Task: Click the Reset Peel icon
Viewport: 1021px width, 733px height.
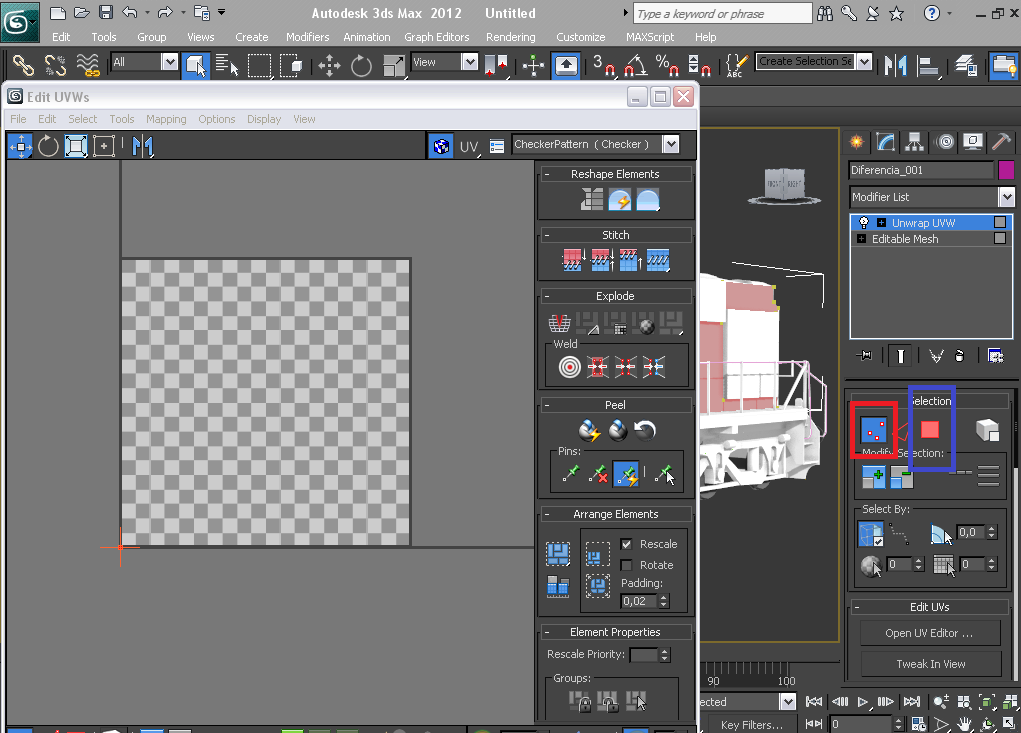Action: (x=646, y=431)
